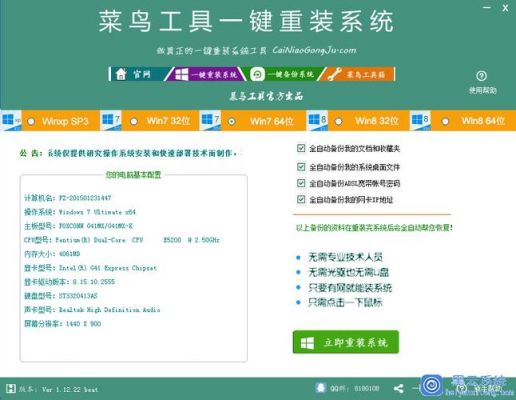The image size is (516, 400).
Task: Click the Windows 8 logo before Win8 64位
Action: click(x=421, y=120)
